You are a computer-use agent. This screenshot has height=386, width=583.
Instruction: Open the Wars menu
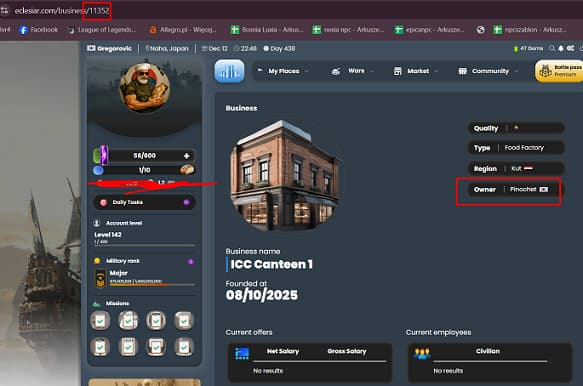pos(356,71)
